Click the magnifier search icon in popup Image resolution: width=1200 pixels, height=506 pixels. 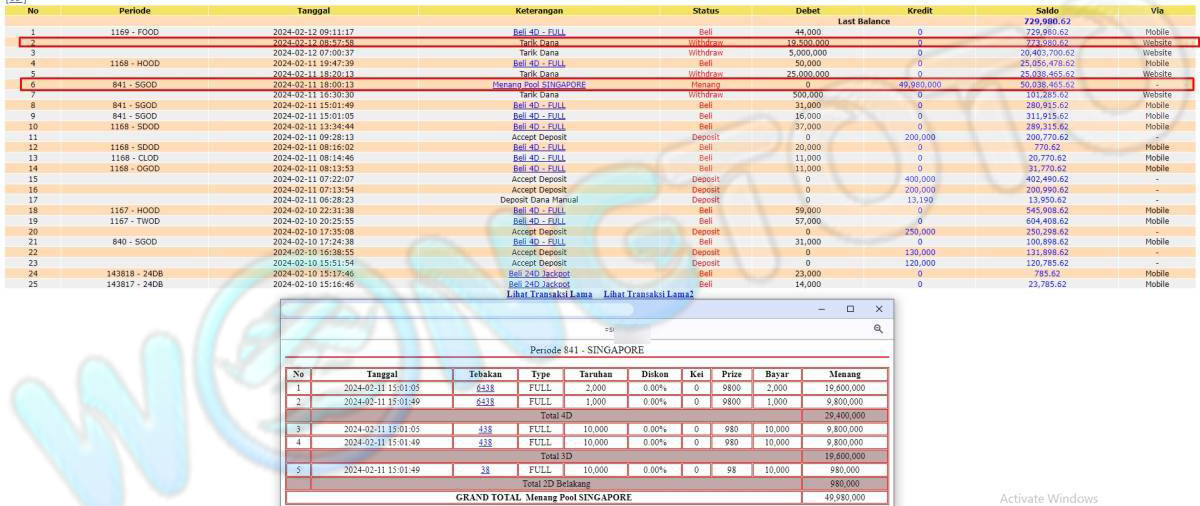click(877, 329)
